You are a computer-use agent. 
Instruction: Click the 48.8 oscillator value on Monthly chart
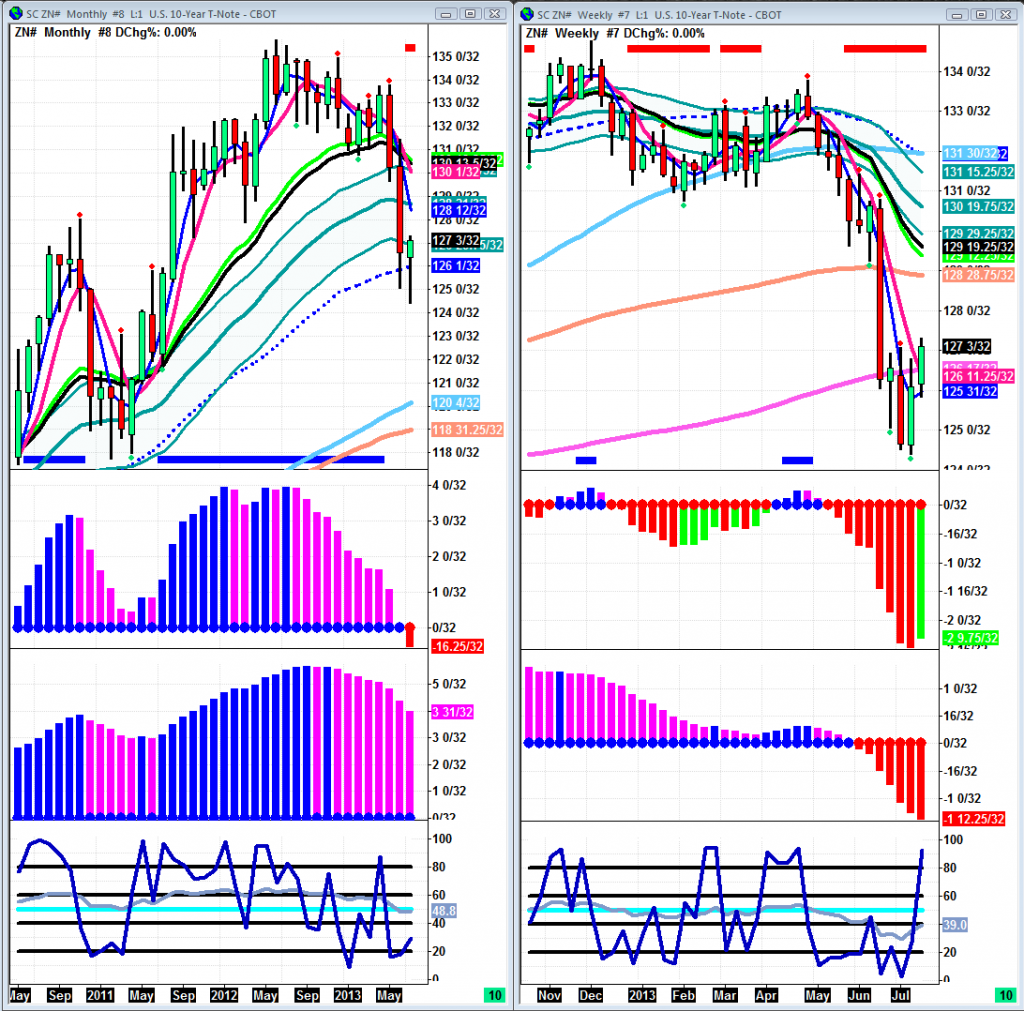coord(444,912)
